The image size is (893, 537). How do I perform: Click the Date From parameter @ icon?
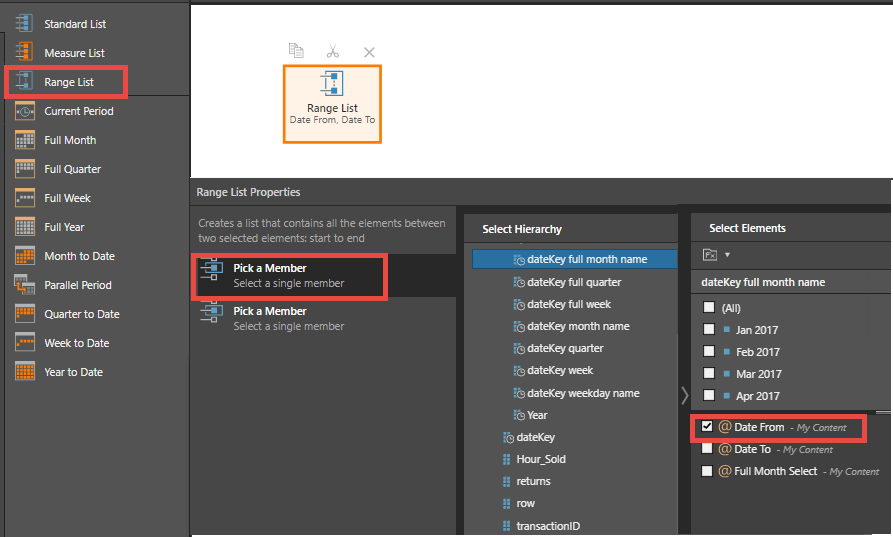[724, 427]
